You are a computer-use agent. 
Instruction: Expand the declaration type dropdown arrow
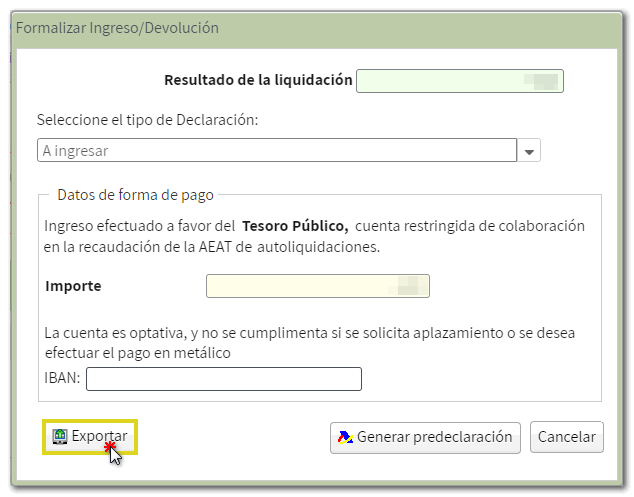click(530, 151)
